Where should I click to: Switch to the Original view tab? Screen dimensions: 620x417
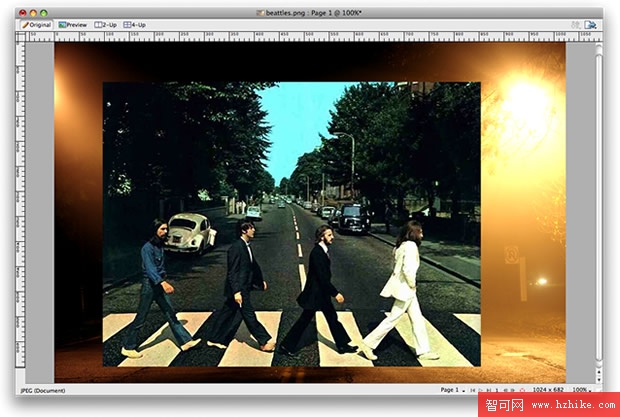[37, 24]
